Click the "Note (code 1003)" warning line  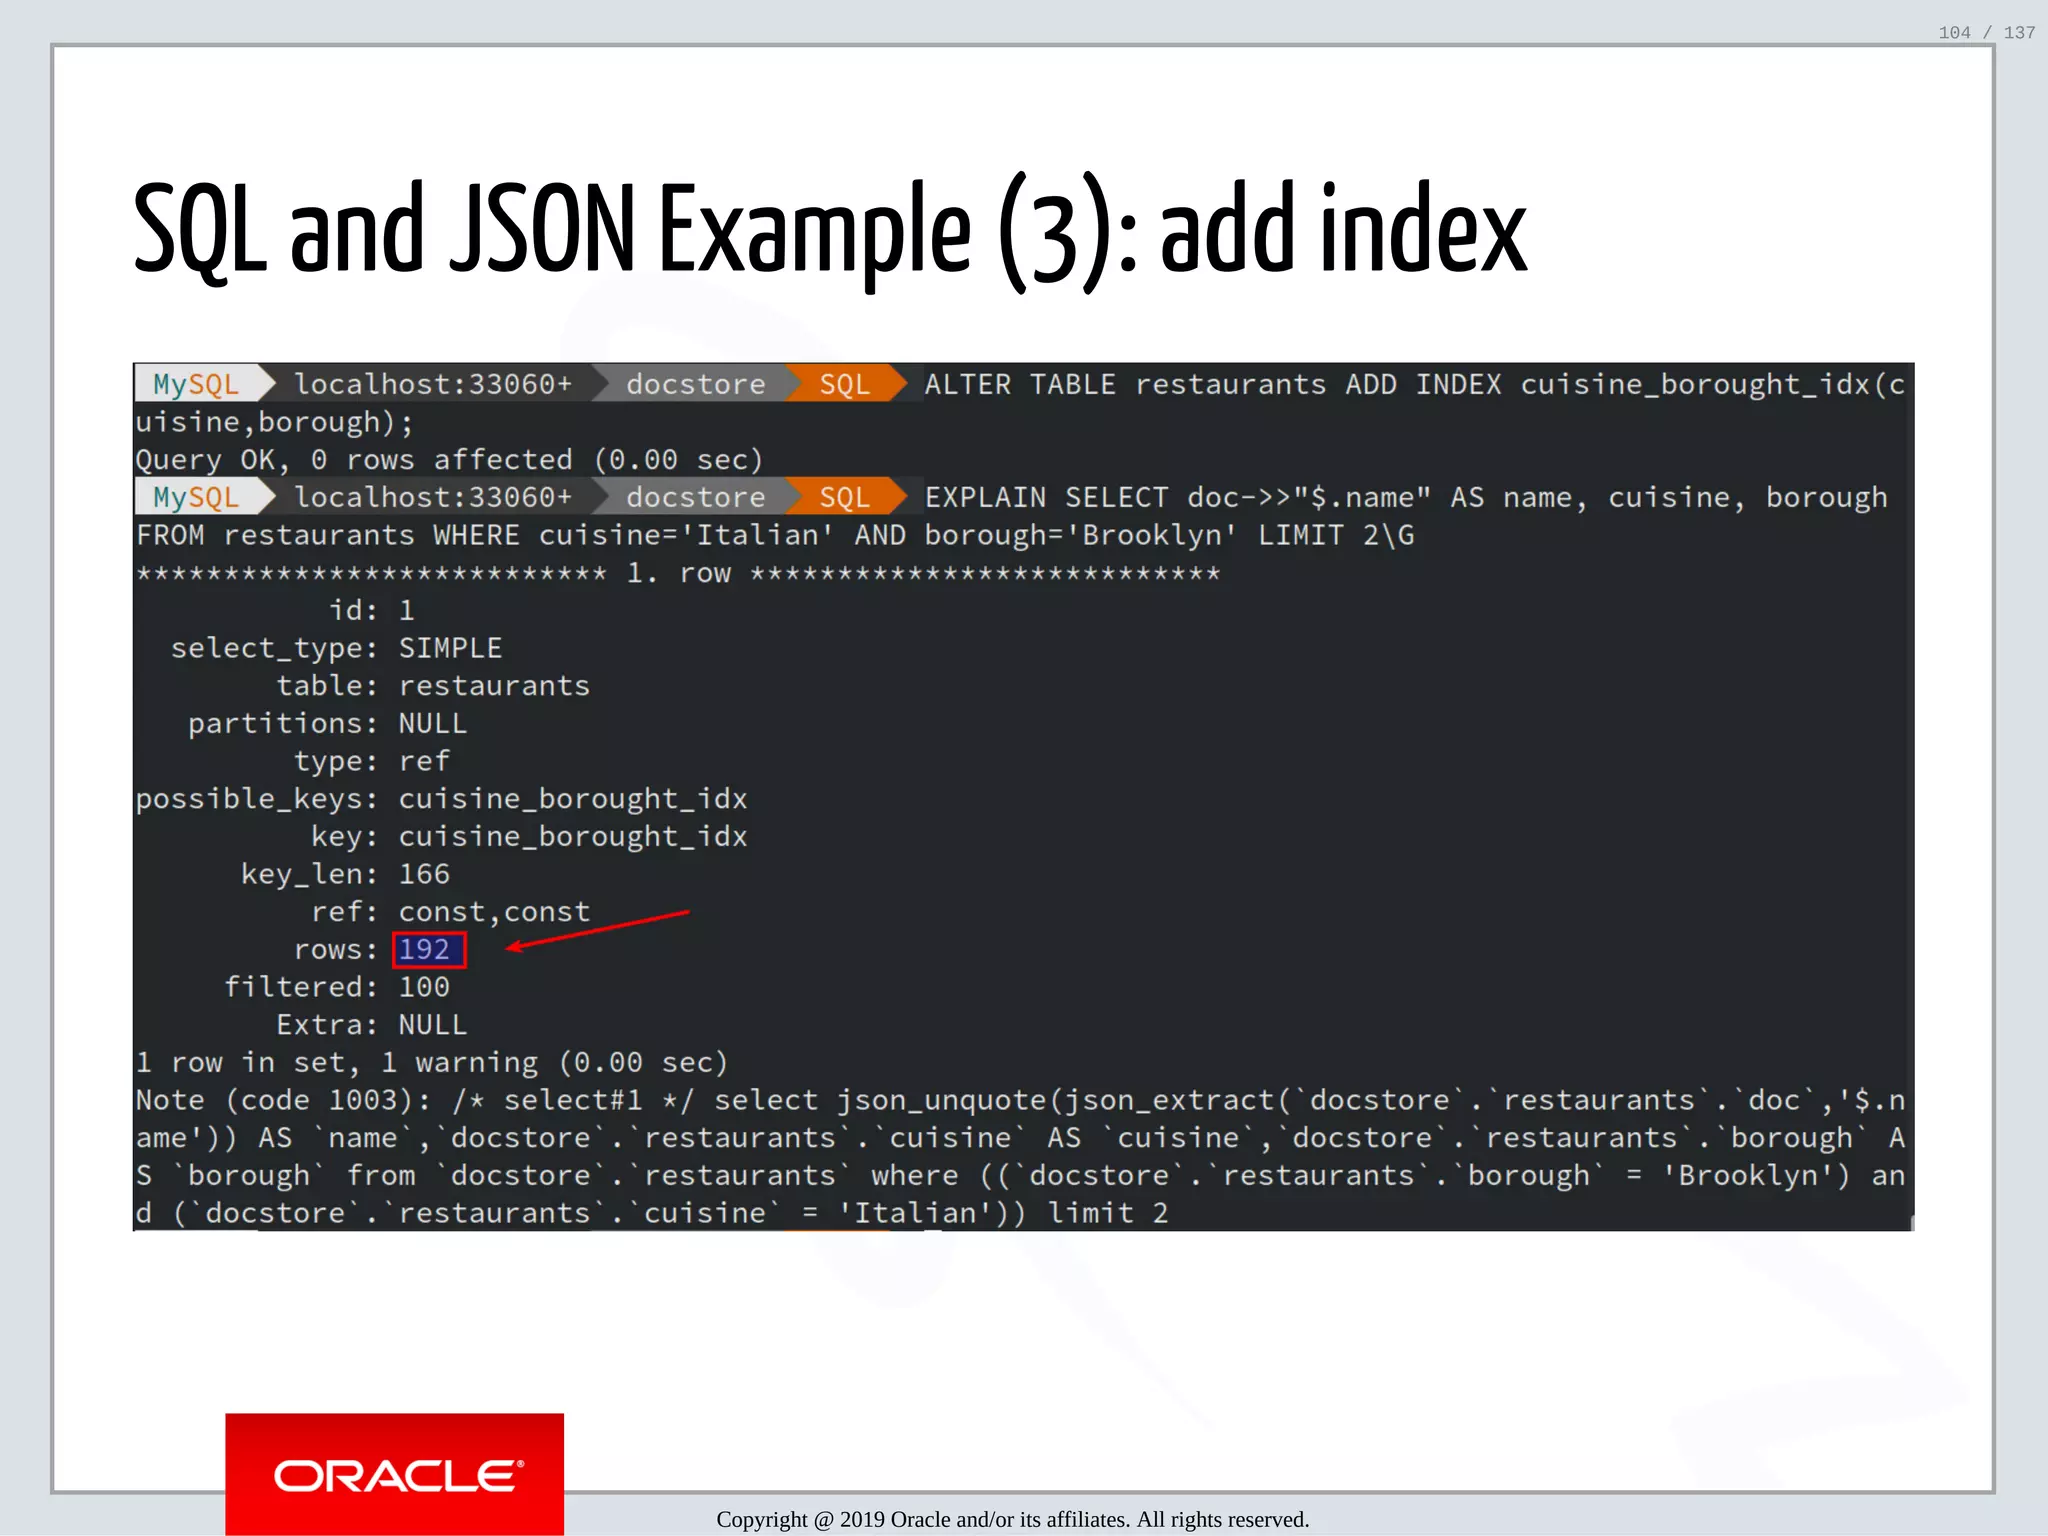1021,1100
